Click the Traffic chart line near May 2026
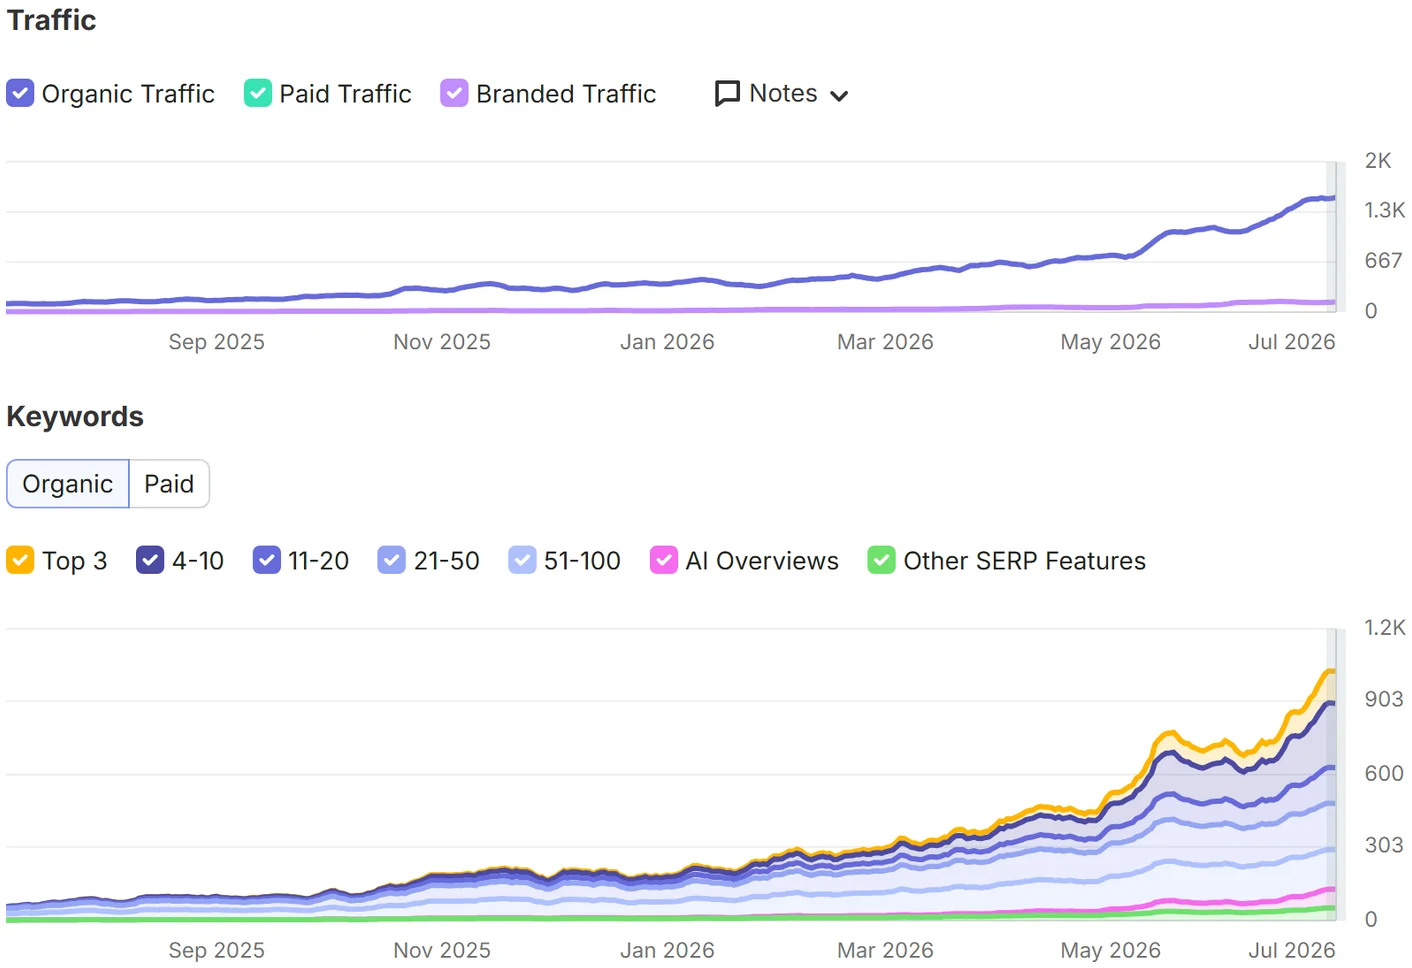The image size is (1412, 968). (1110, 256)
